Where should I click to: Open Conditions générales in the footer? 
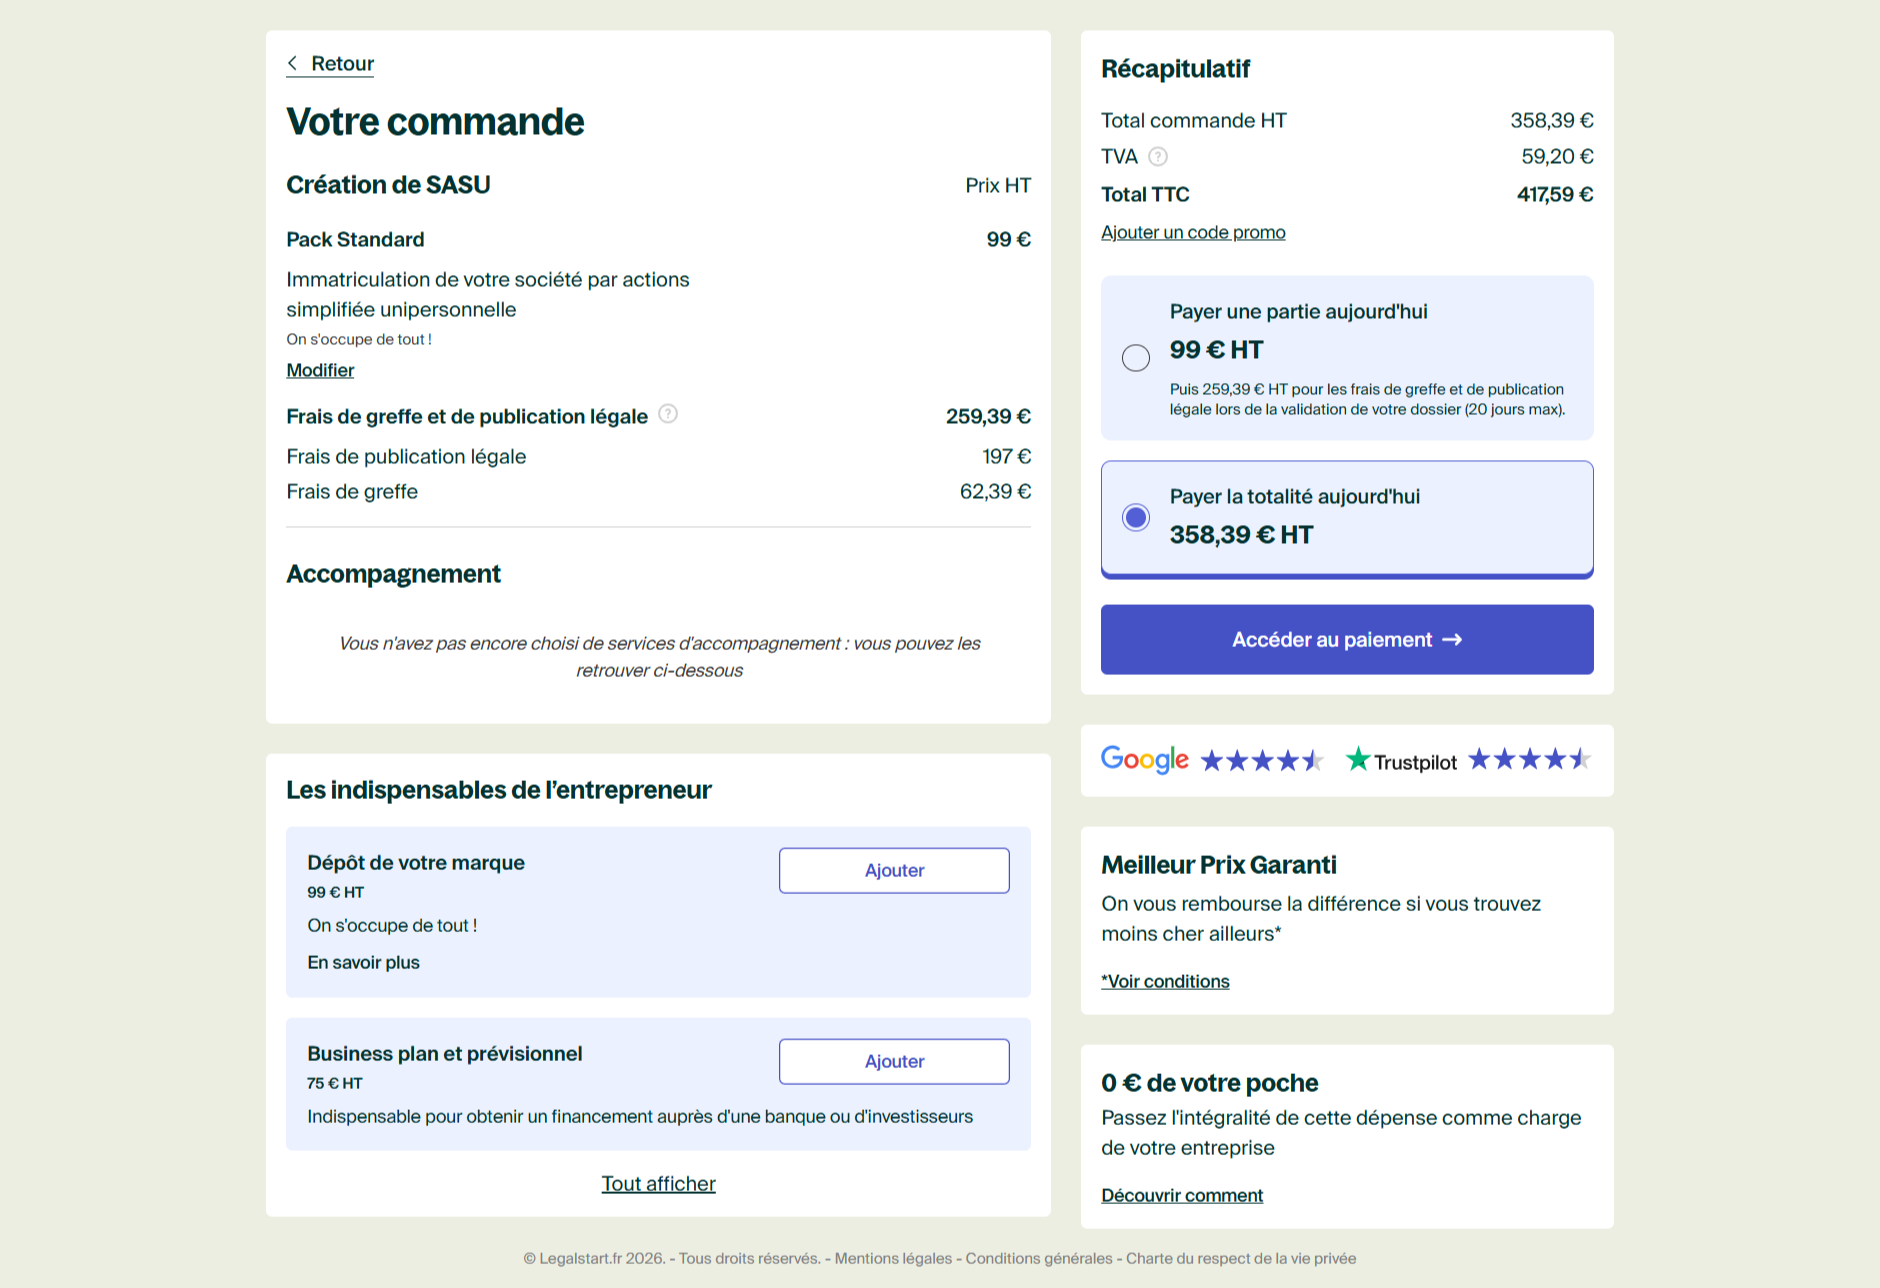click(1038, 1258)
